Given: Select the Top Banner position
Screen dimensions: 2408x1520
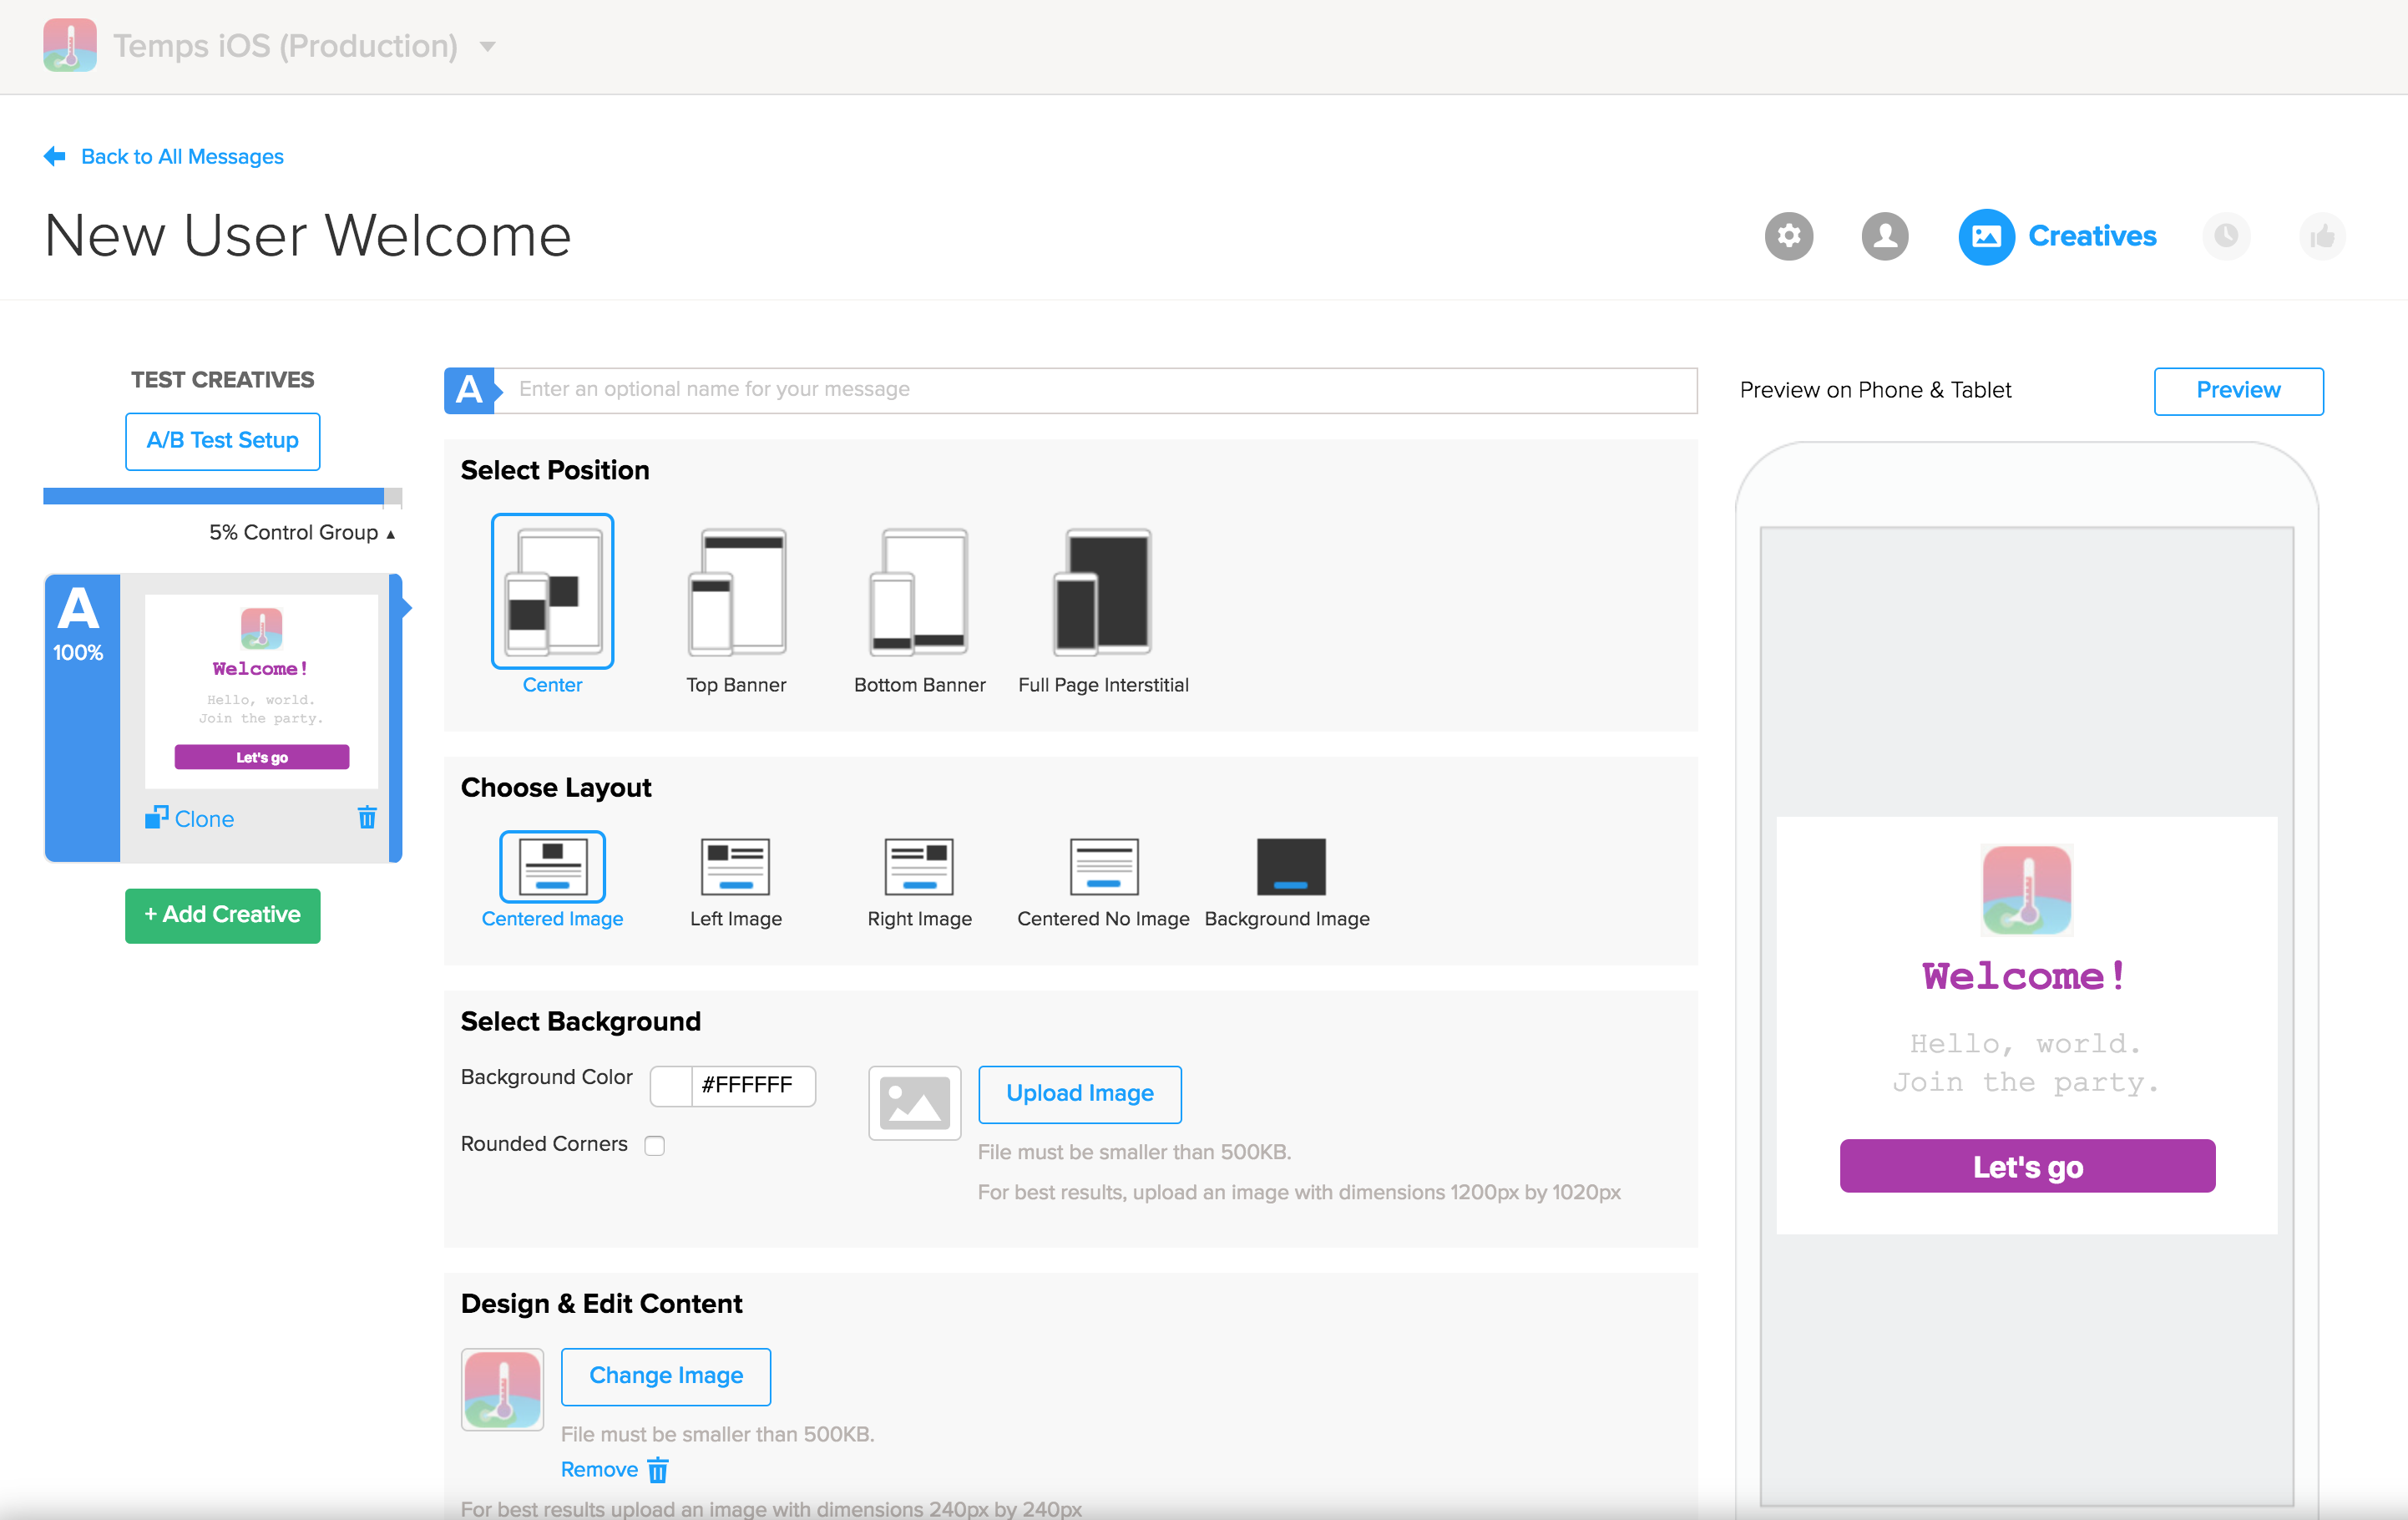Looking at the screenshot, I should (x=736, y=592).
